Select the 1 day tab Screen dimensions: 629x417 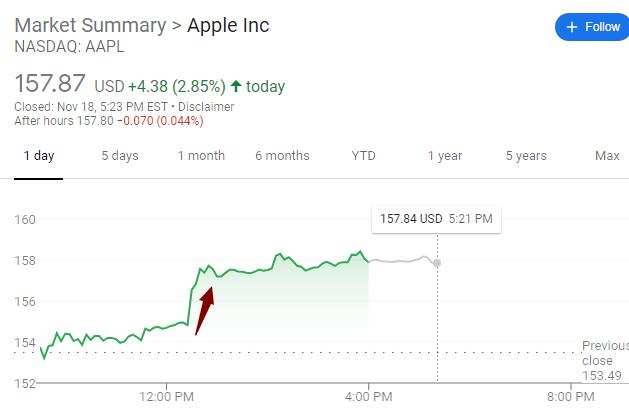click(38, 156)
